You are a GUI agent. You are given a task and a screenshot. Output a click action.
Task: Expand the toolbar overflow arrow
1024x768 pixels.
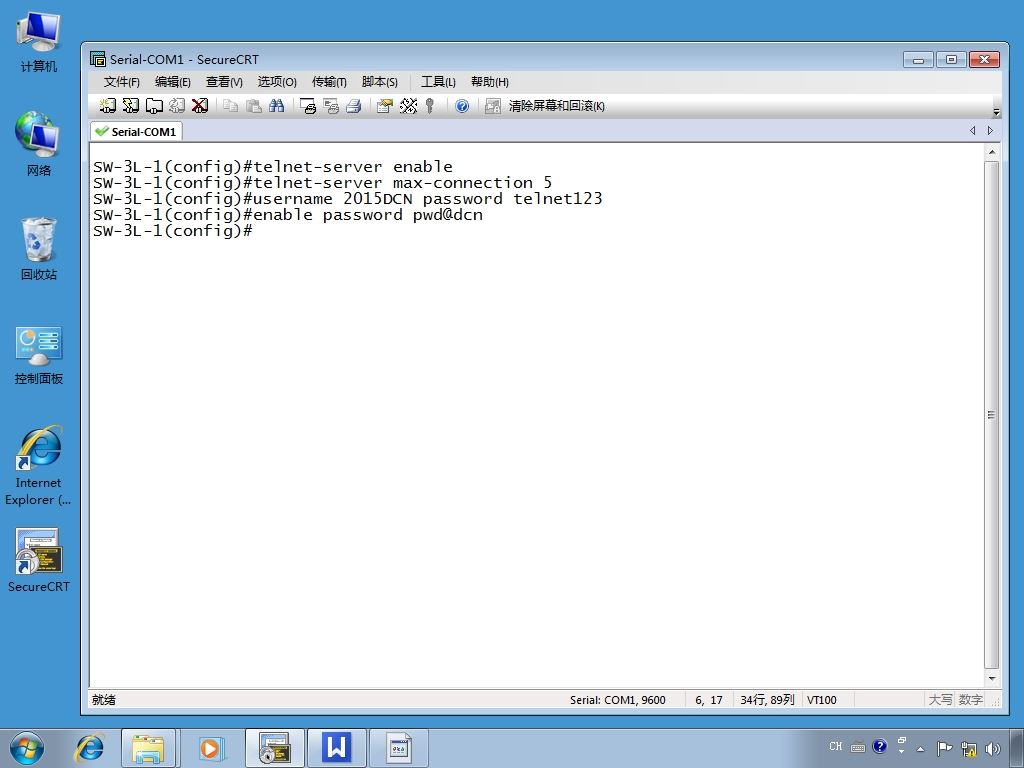coord(996,112)
